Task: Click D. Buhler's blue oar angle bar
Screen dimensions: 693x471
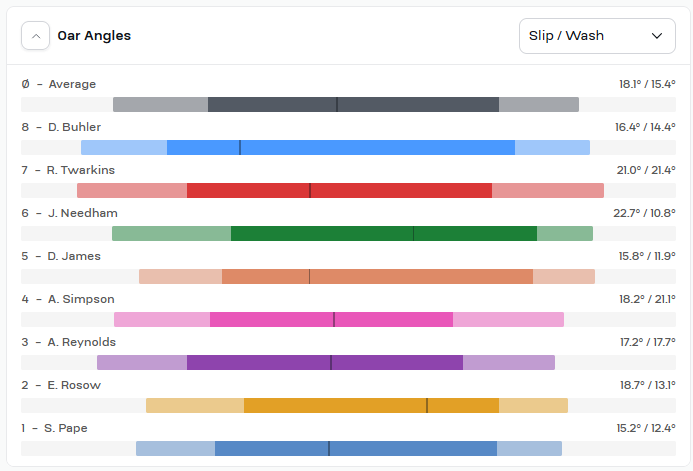Action: click(x=335, y=148)
